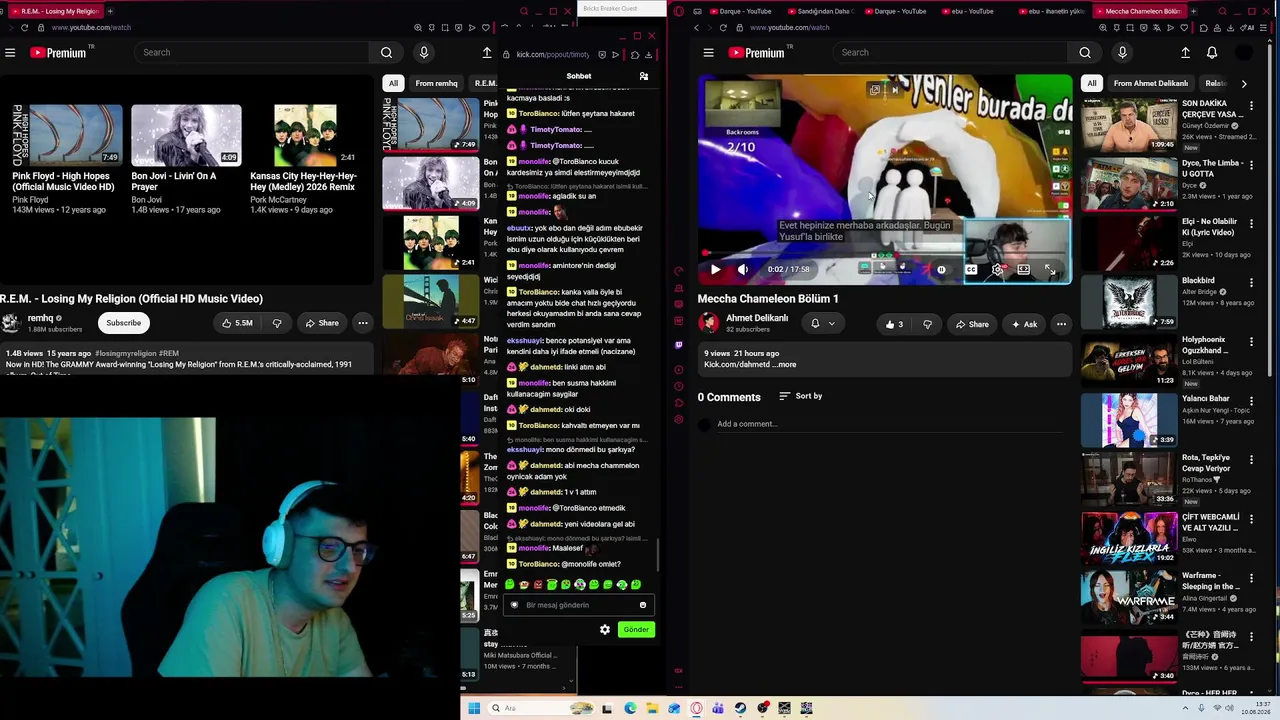Seek on the Meccha Chameleon progress bar
Viewport: 1280px width, 720px height.
pyautogui.click(x=885, y=254)
